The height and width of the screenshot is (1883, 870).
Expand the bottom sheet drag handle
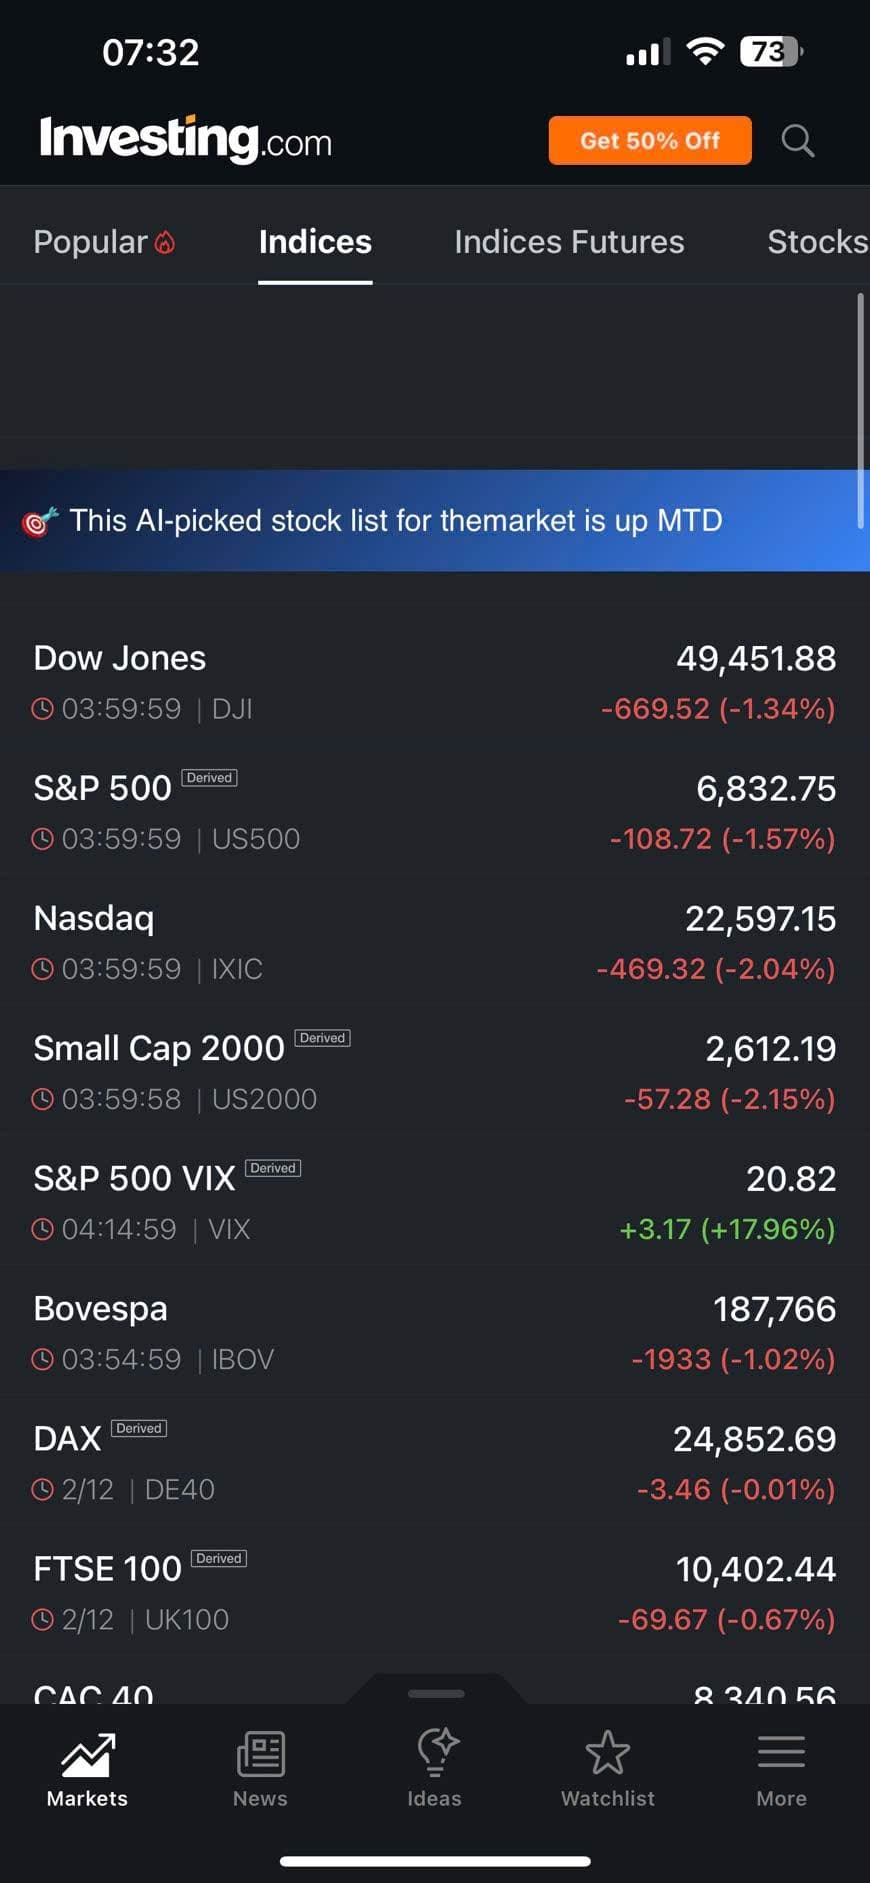point(436,1693)
